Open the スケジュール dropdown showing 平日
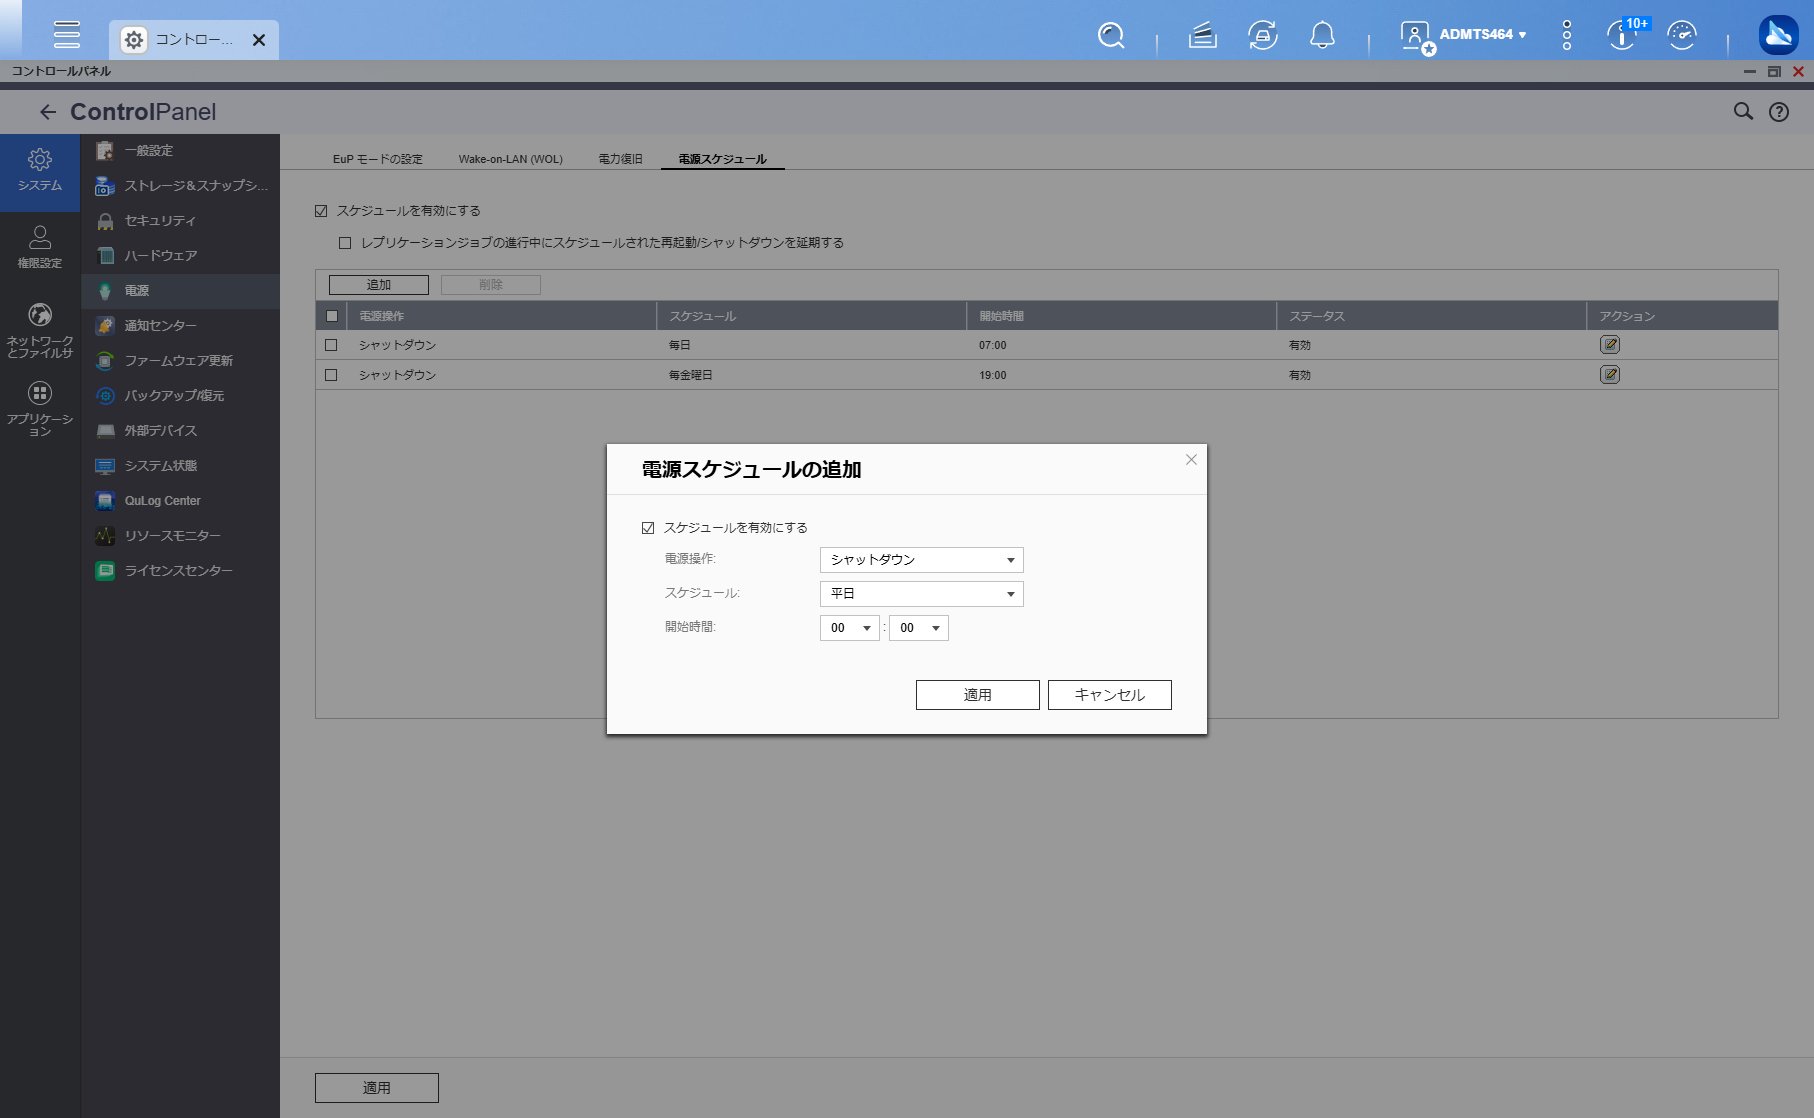Screen dimensions: 1814x1118 point(921,594)
